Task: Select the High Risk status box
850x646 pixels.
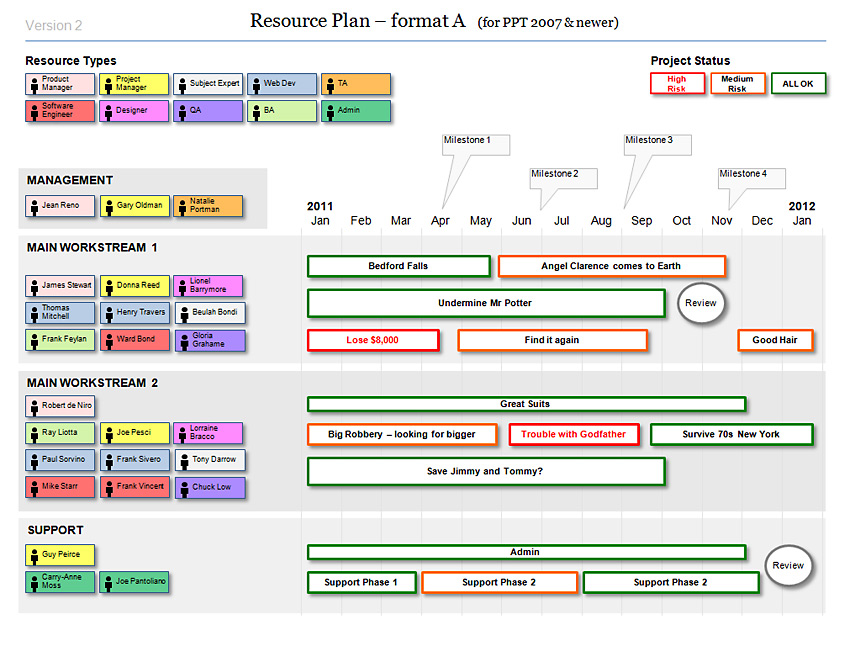Action: point(677,84)
